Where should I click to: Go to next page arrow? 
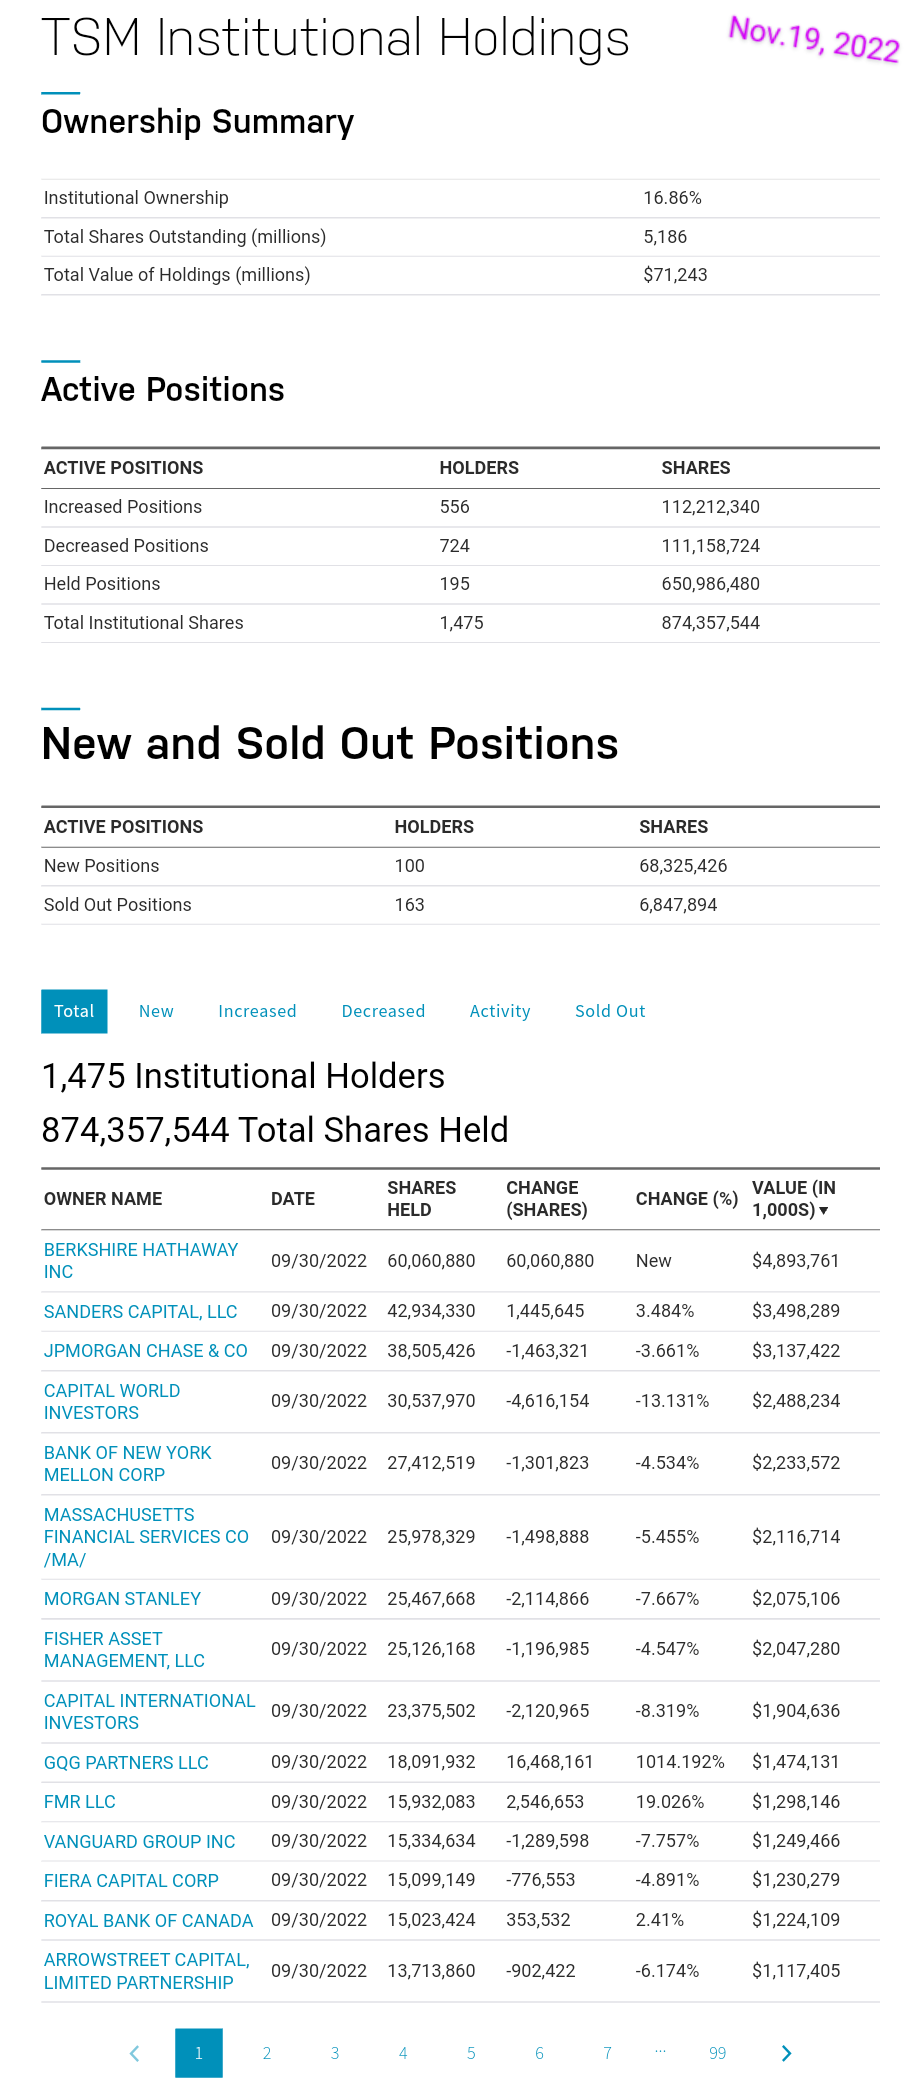(x=786, y=2053)
